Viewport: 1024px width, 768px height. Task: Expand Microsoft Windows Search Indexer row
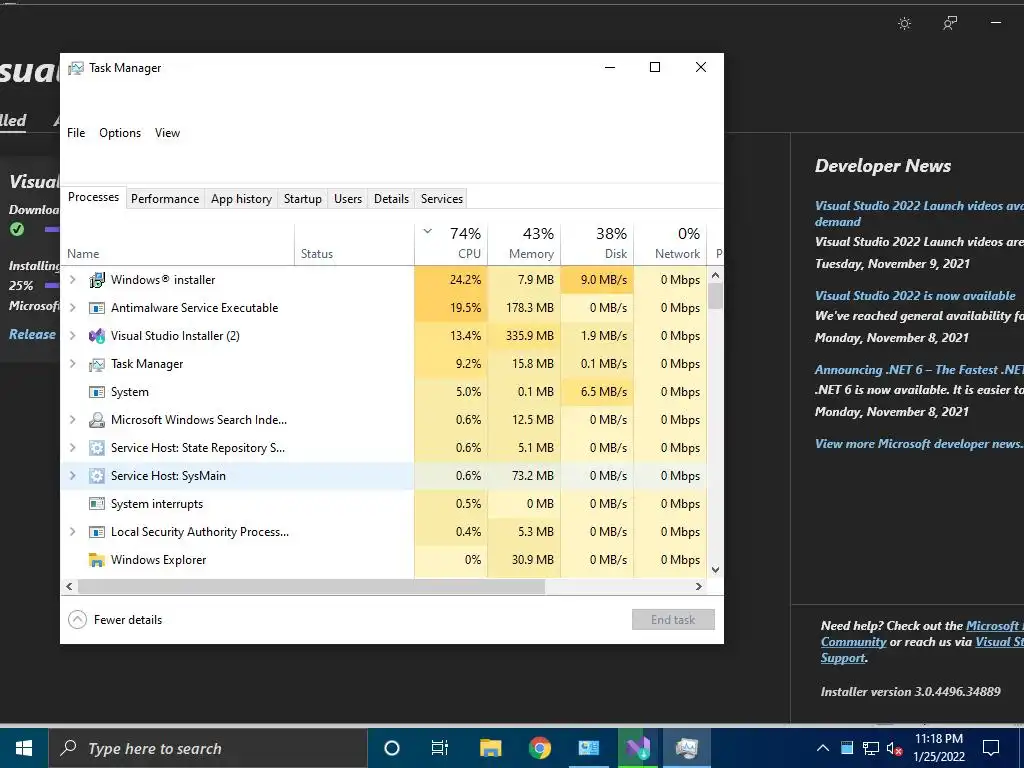tap(72, 420)
